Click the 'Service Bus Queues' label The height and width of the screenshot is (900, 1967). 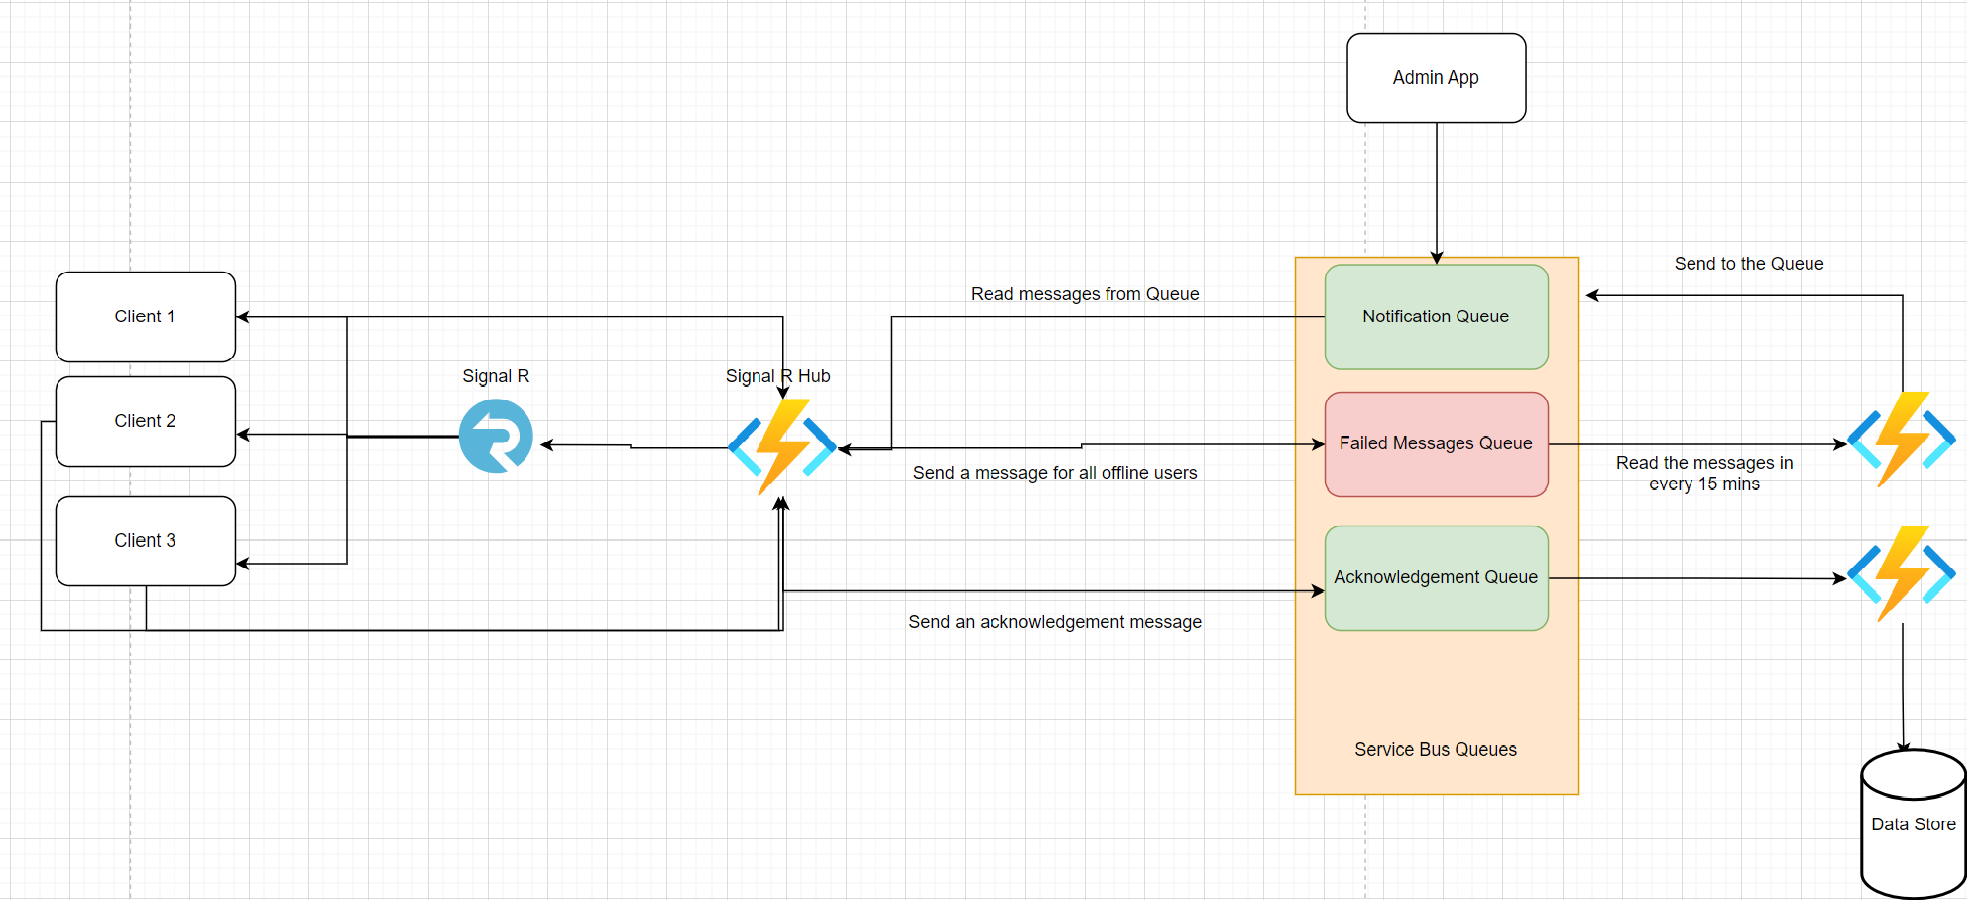click(x=1435, y=750)
